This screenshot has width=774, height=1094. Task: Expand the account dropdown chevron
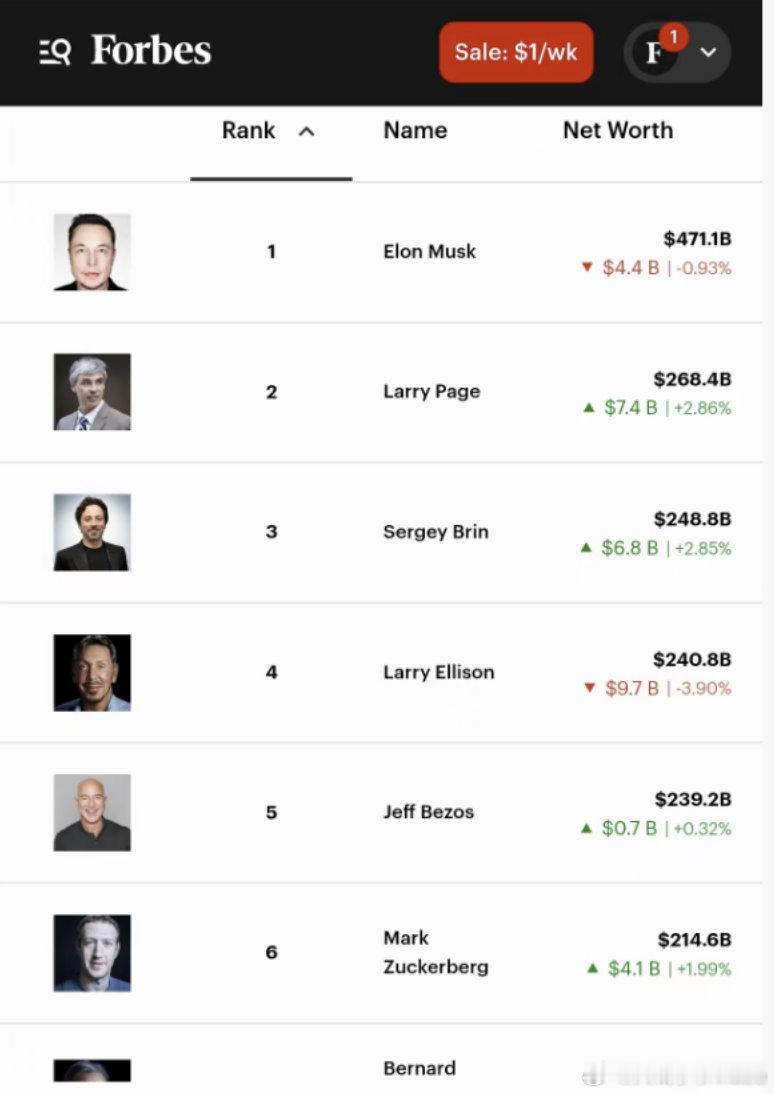pos(708,52)
